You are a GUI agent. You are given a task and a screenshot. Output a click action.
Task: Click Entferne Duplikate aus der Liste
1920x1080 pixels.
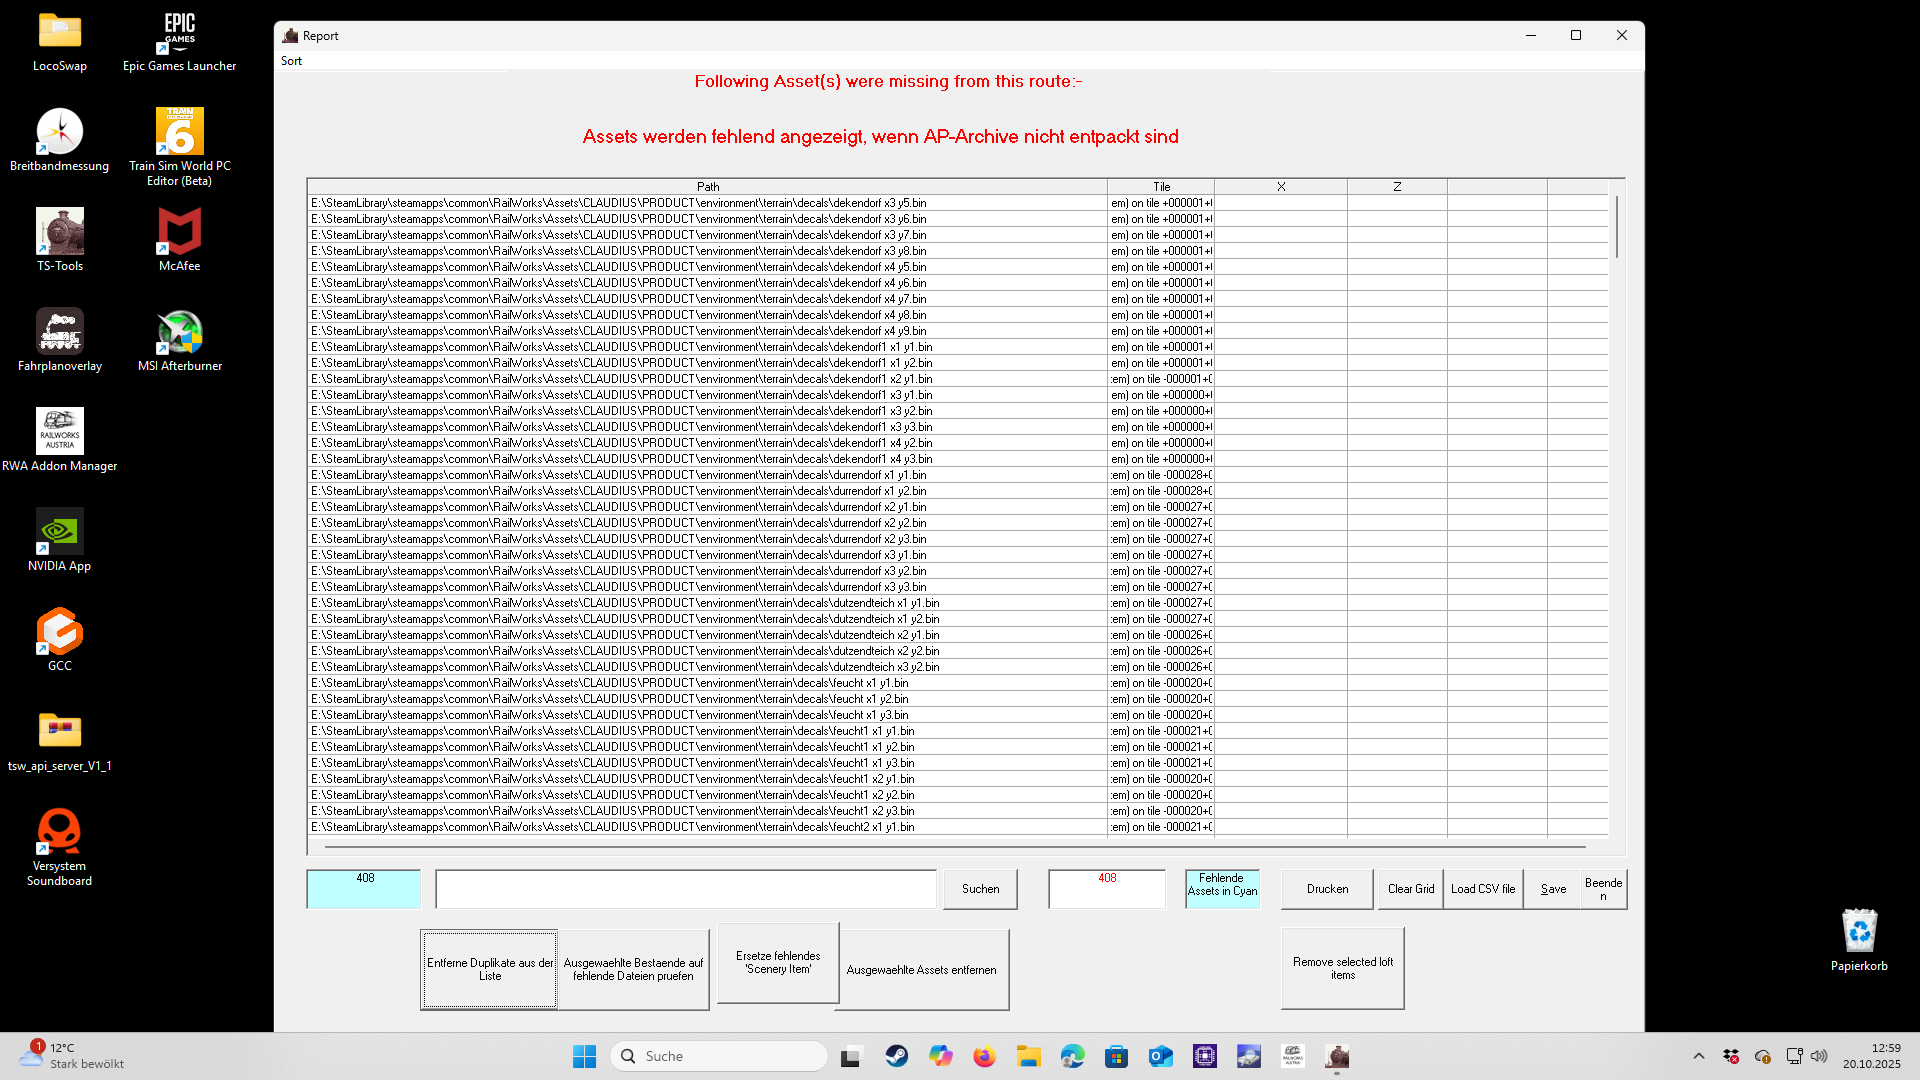tap(490, 969)
